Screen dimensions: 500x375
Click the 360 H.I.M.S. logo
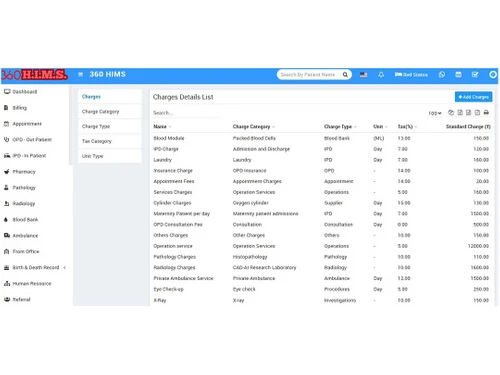click(35, 75)
